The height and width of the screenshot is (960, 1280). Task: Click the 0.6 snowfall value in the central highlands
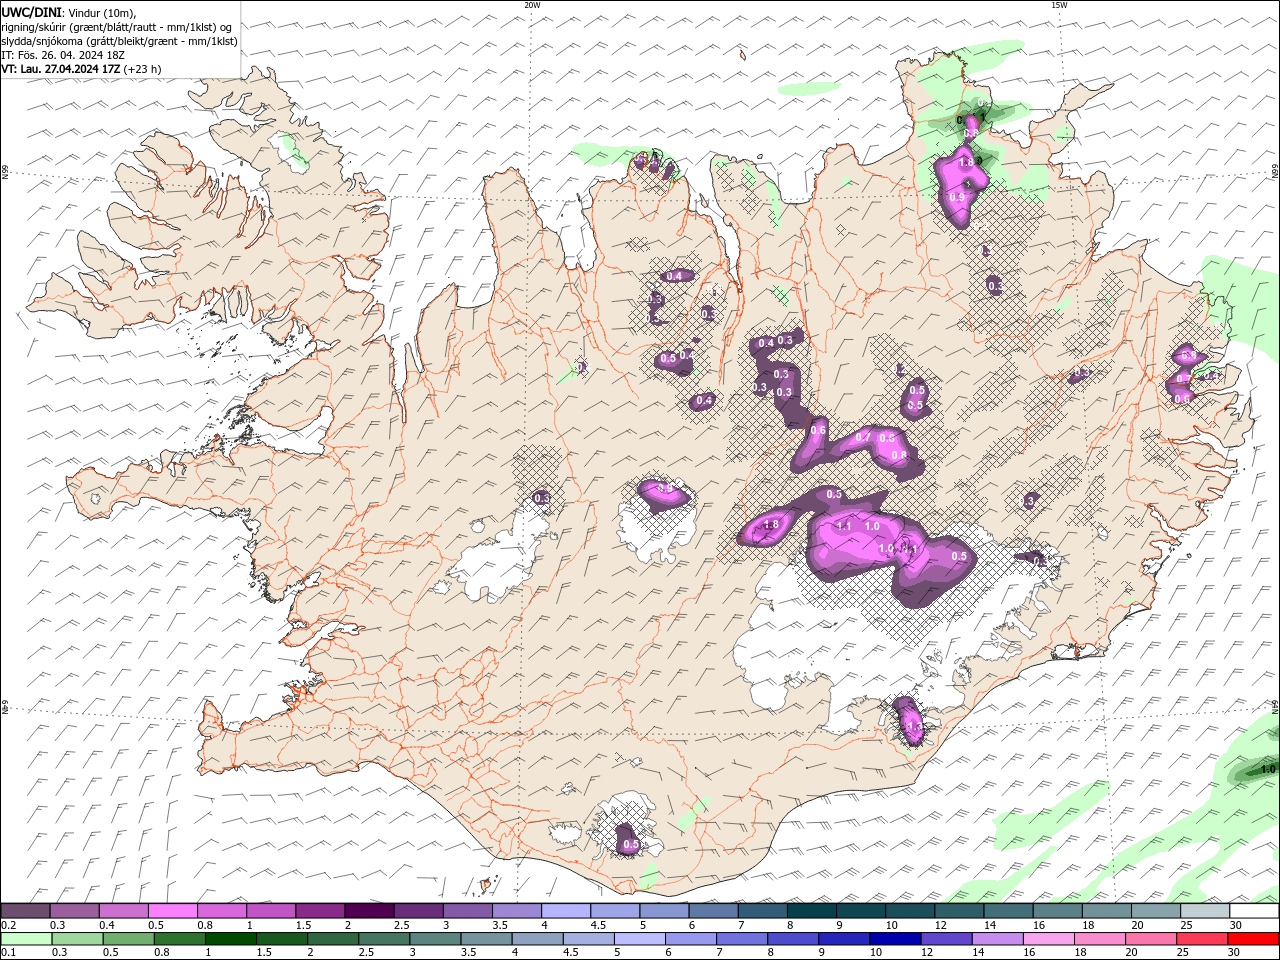(x=818, y=430)
